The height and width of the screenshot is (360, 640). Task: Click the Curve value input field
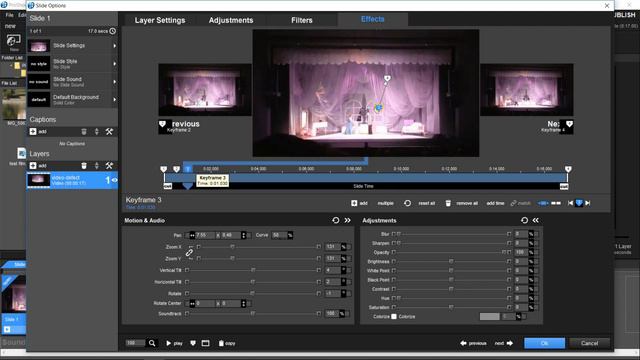[x=279, y=235]
